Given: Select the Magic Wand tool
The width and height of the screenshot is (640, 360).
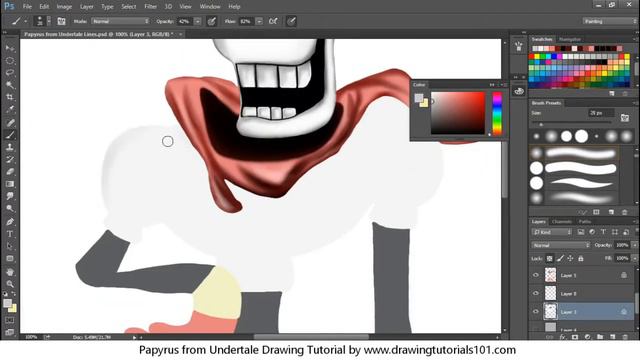Looking at the screenshot, I should coord(10,85).
